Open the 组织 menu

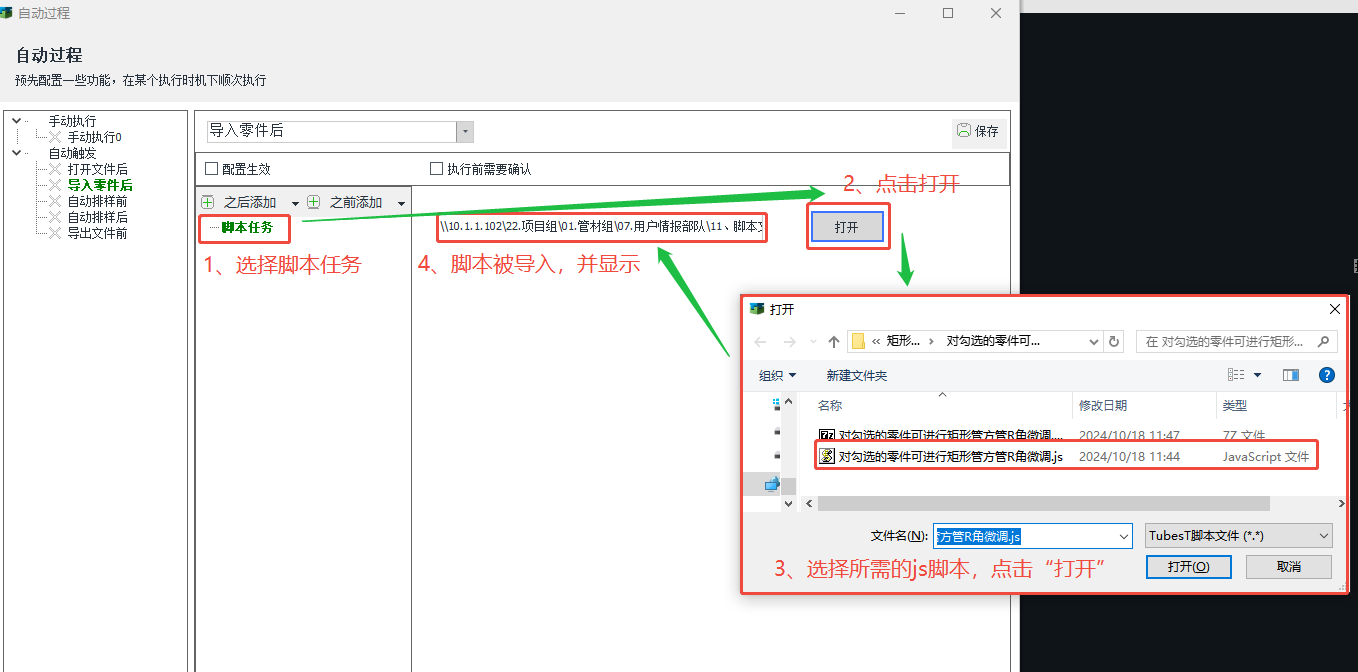coord(777,375)
